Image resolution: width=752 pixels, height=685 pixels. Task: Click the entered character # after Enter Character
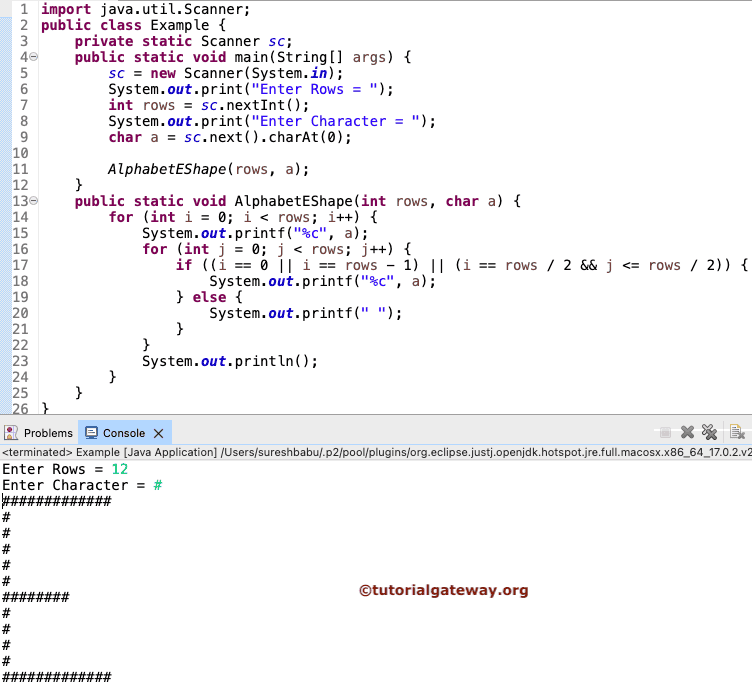(157, 485)
